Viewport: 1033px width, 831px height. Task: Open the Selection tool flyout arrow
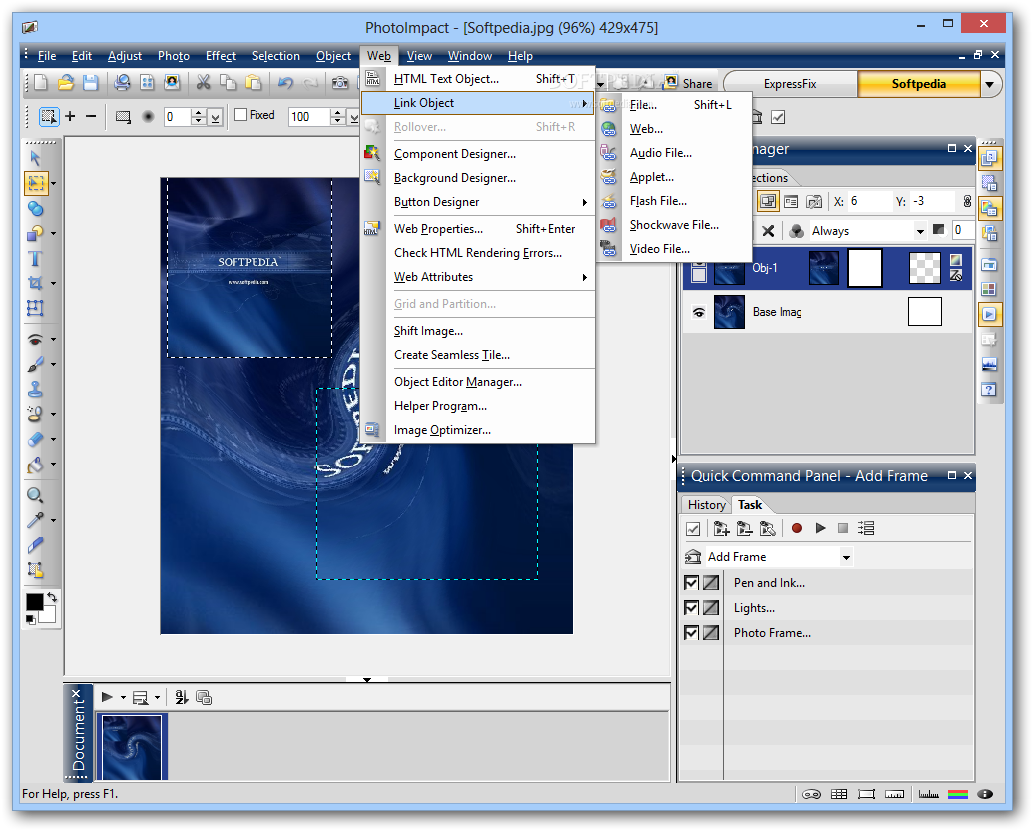pyautogui.click(x=53, y=183)
